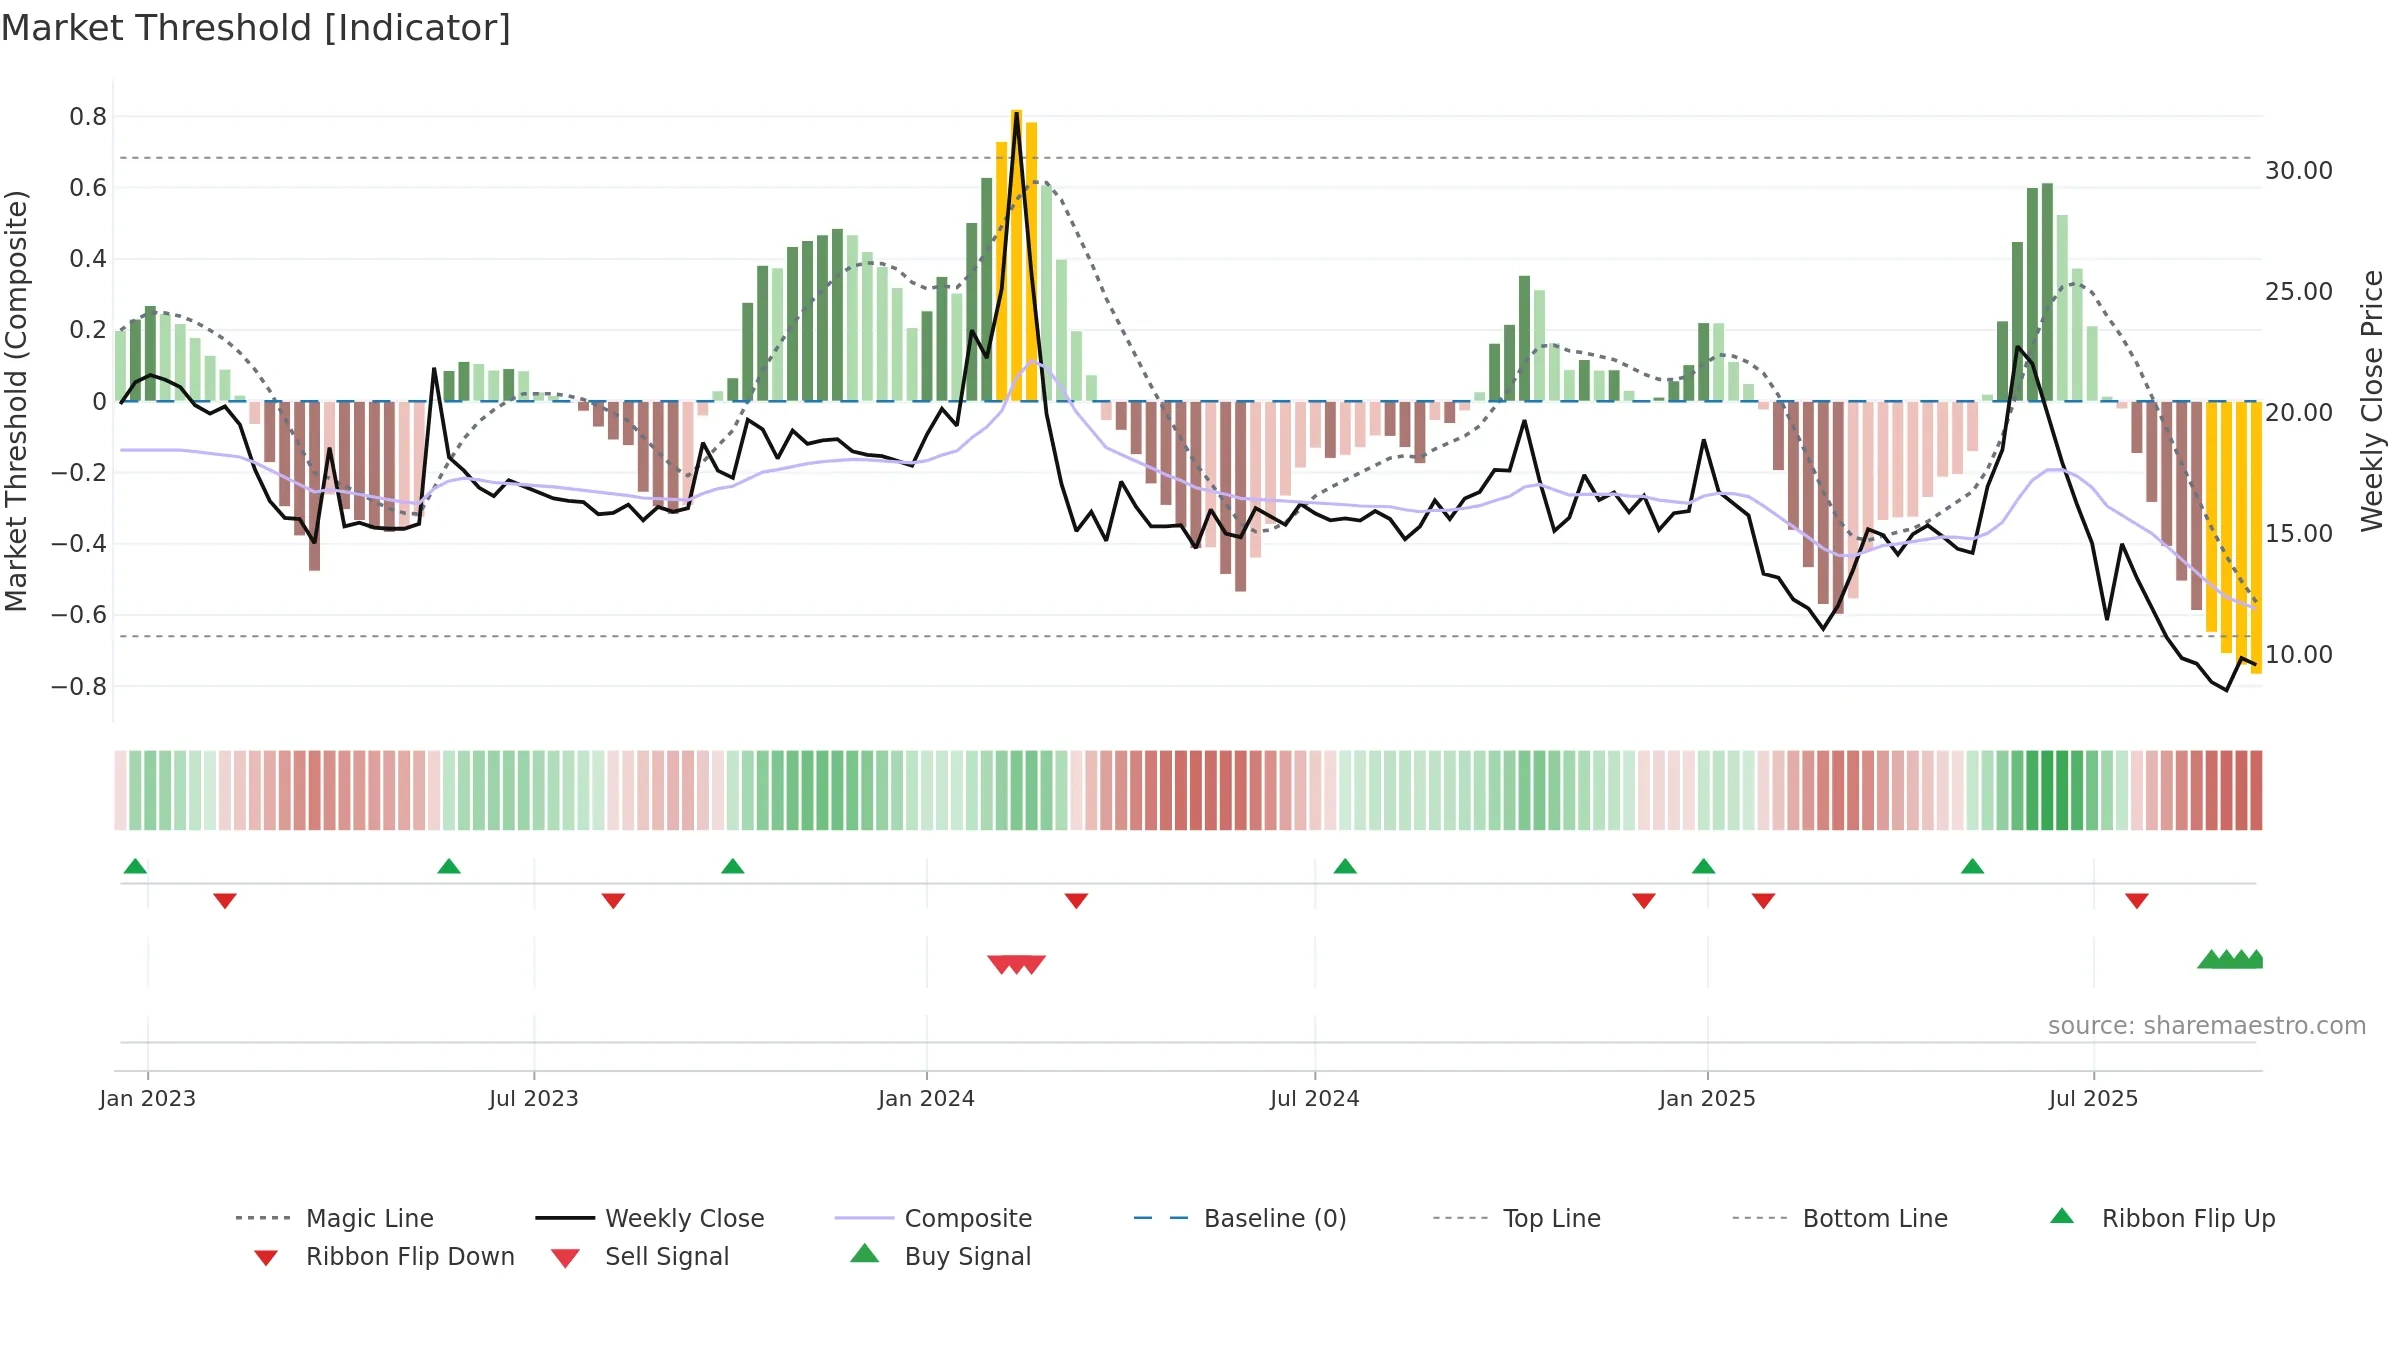
Task: Click the Market Threshold (Composite) axis title
Action: [x=16, y=401]
